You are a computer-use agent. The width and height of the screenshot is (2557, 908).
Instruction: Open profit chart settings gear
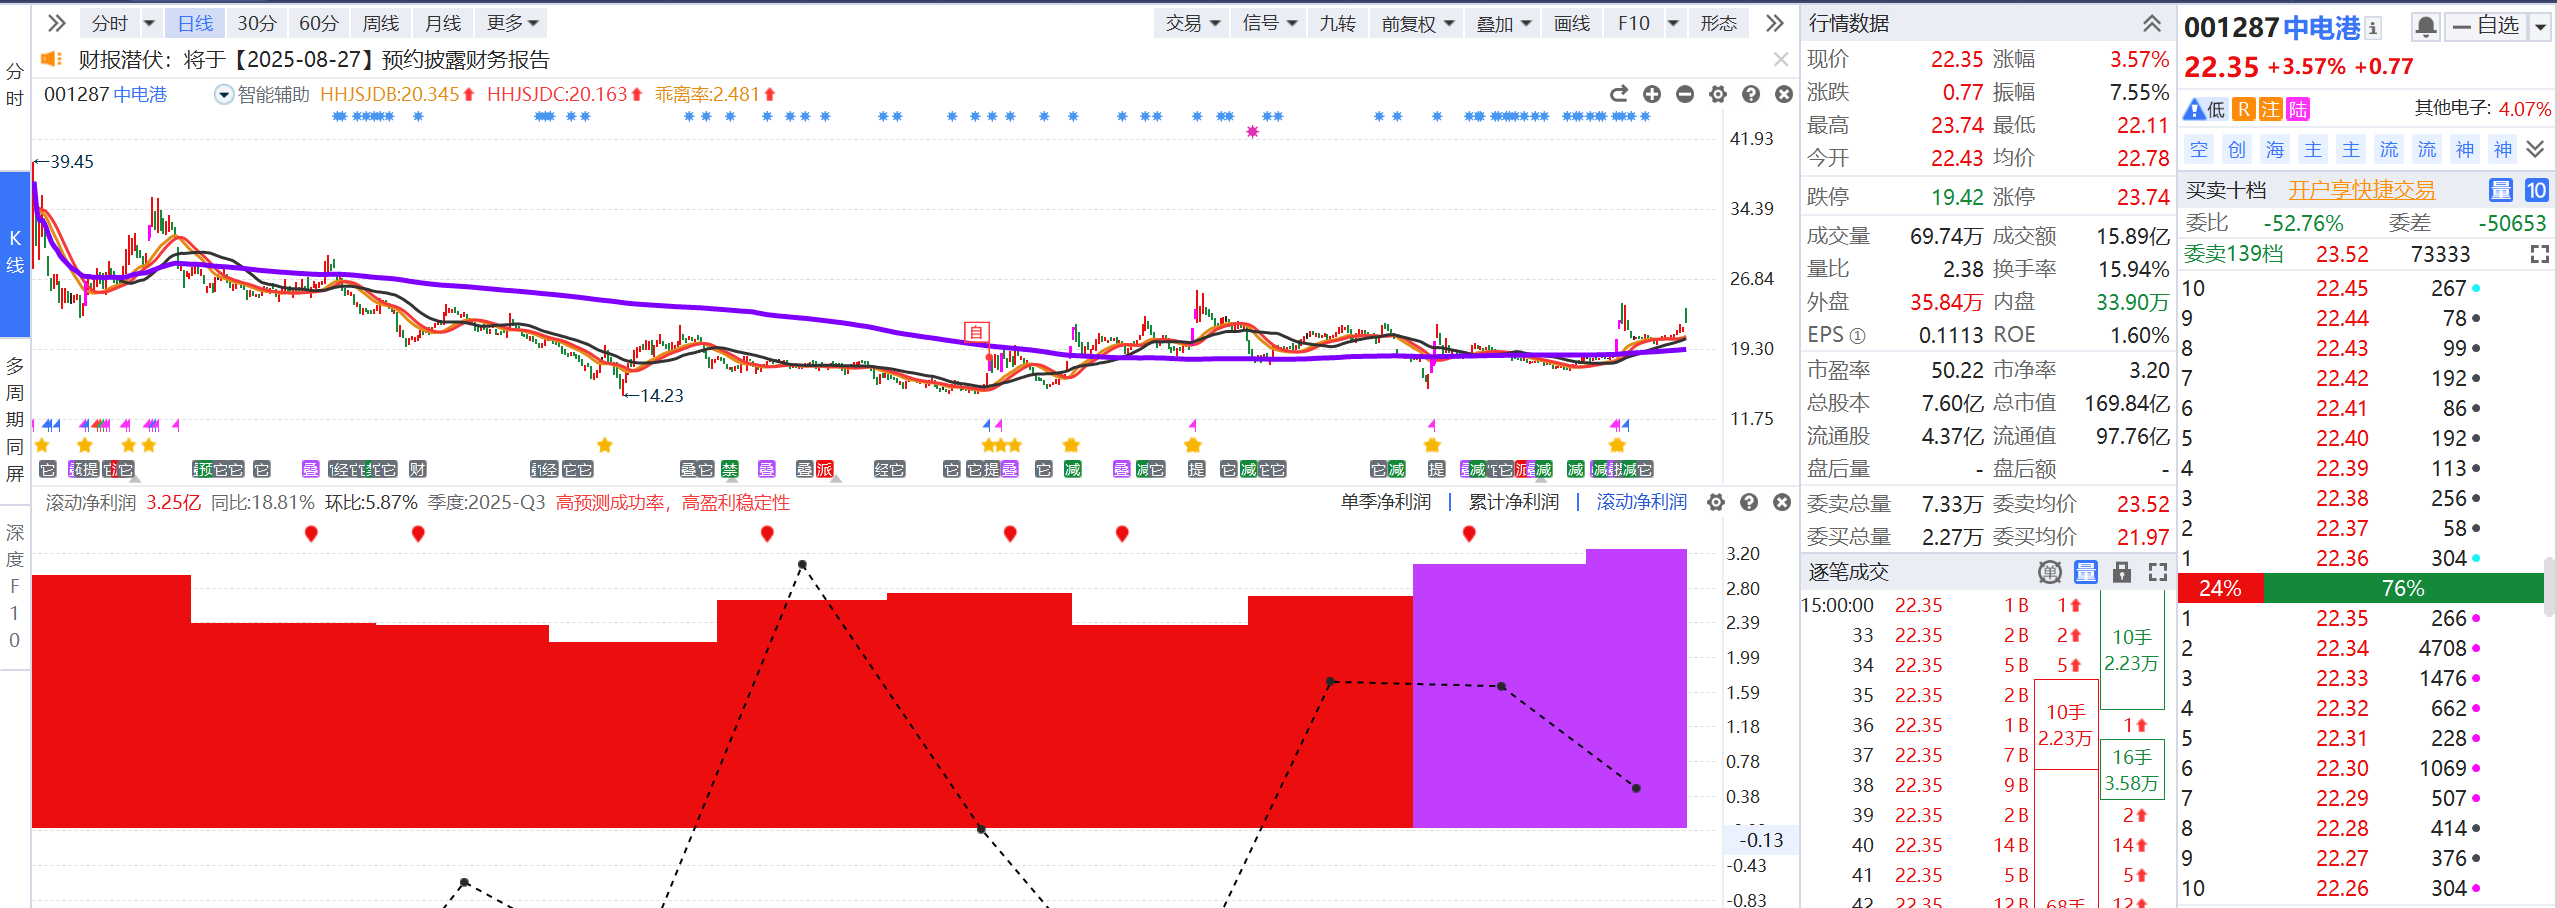click(1716, 502)
